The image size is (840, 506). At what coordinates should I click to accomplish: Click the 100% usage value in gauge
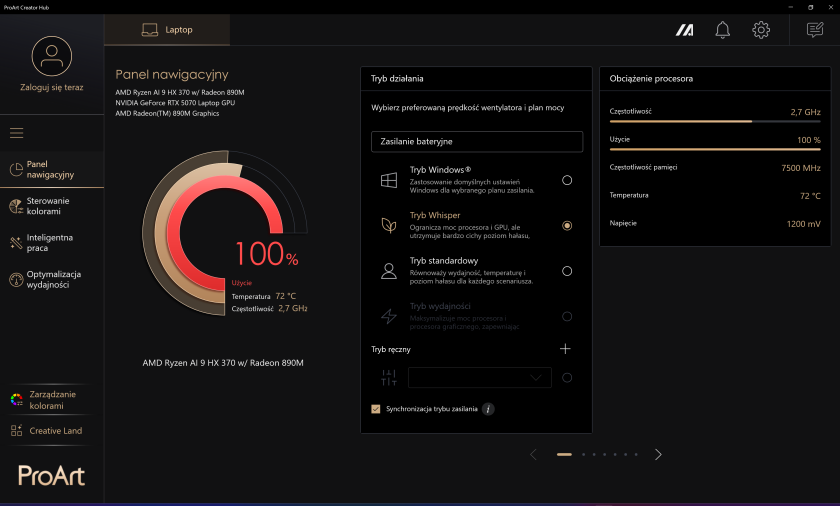click(266, 254)
